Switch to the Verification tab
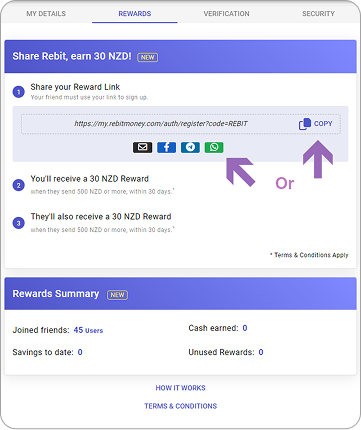361x430 pixels. pos(226,14)
